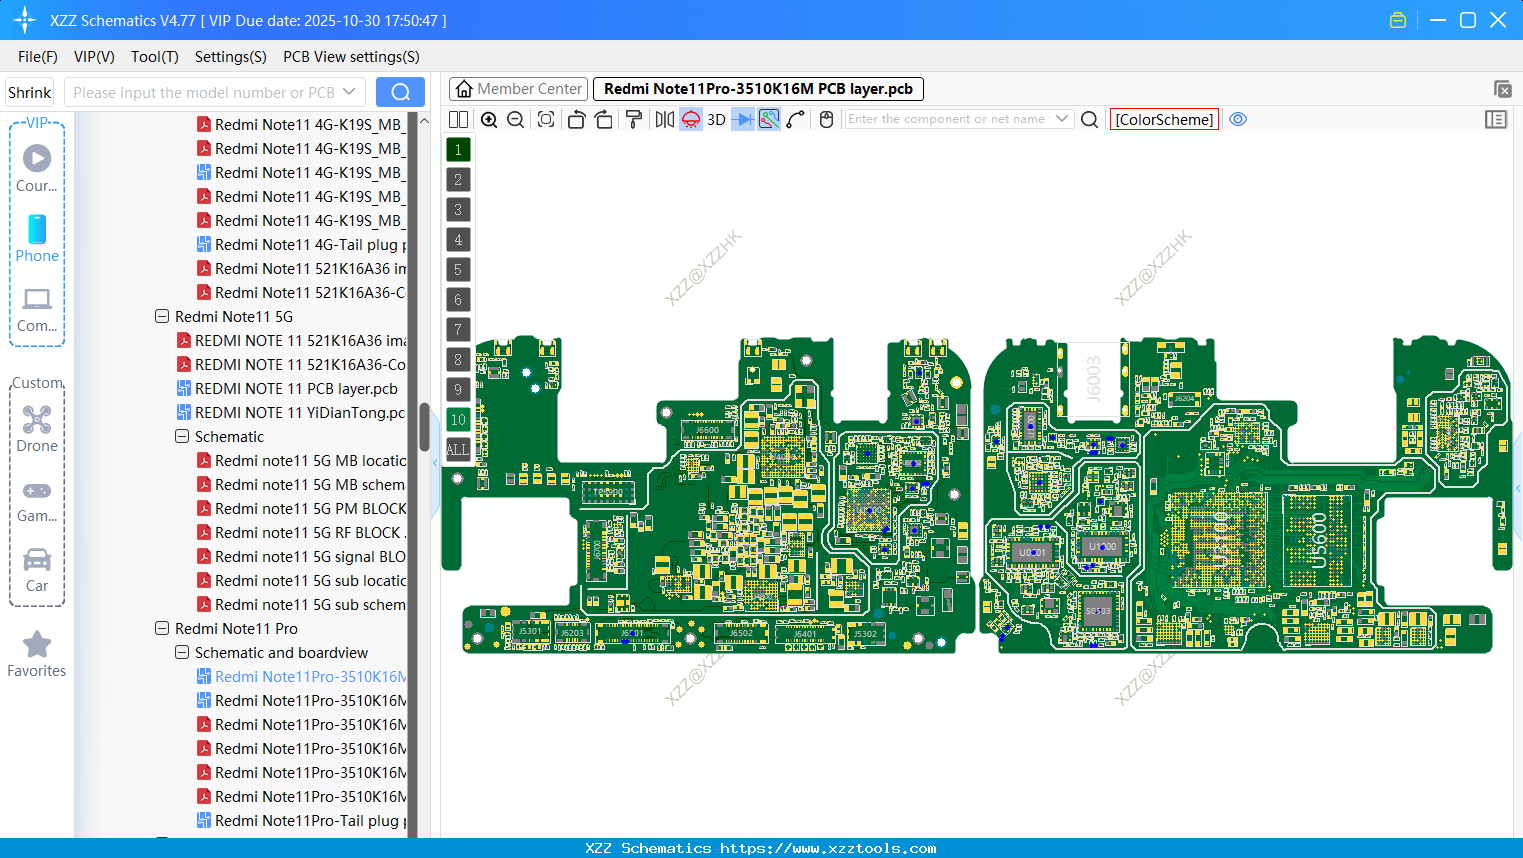The image size is (1523, 858).
Task: Open the Tool(T) menu
Action: coord(154,57)
